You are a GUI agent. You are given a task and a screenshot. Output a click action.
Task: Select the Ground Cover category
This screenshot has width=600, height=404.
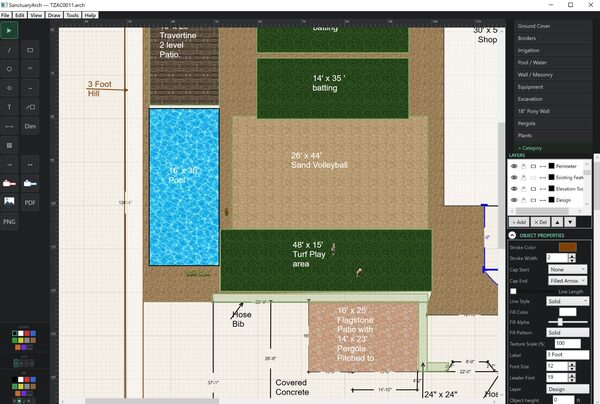[x=553, y=26]
